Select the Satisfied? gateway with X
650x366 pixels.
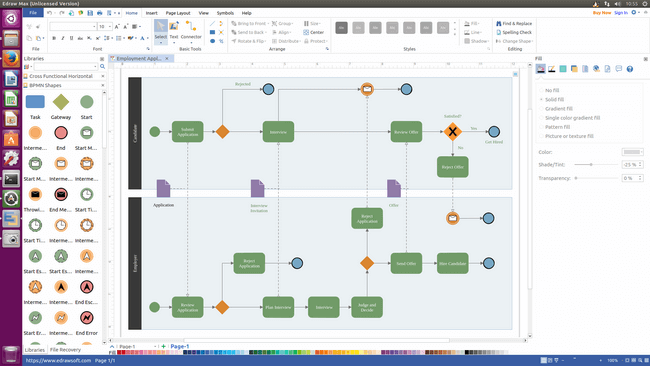tap(453, 132)
